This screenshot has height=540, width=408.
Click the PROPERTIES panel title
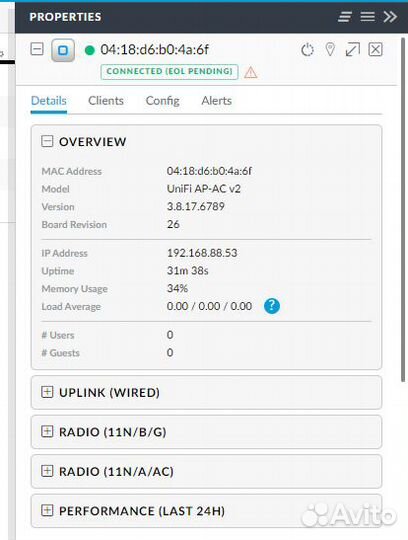pos(65,17)
